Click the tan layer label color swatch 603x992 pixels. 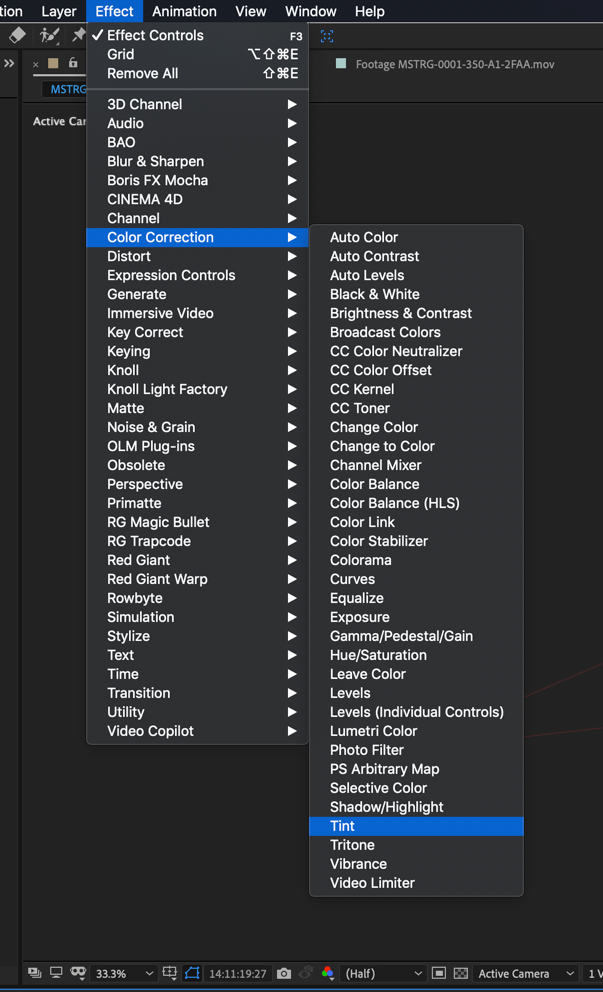pyautogui.click(x=52, y=64)
